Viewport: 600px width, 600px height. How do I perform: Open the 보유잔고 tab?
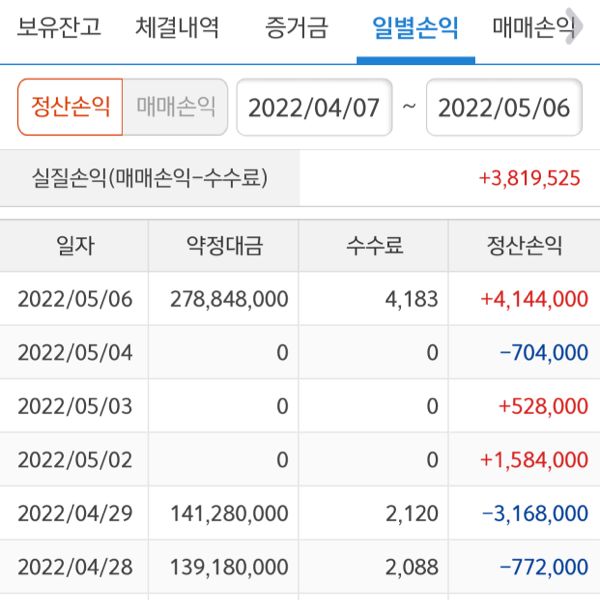(x=59, y=28)
